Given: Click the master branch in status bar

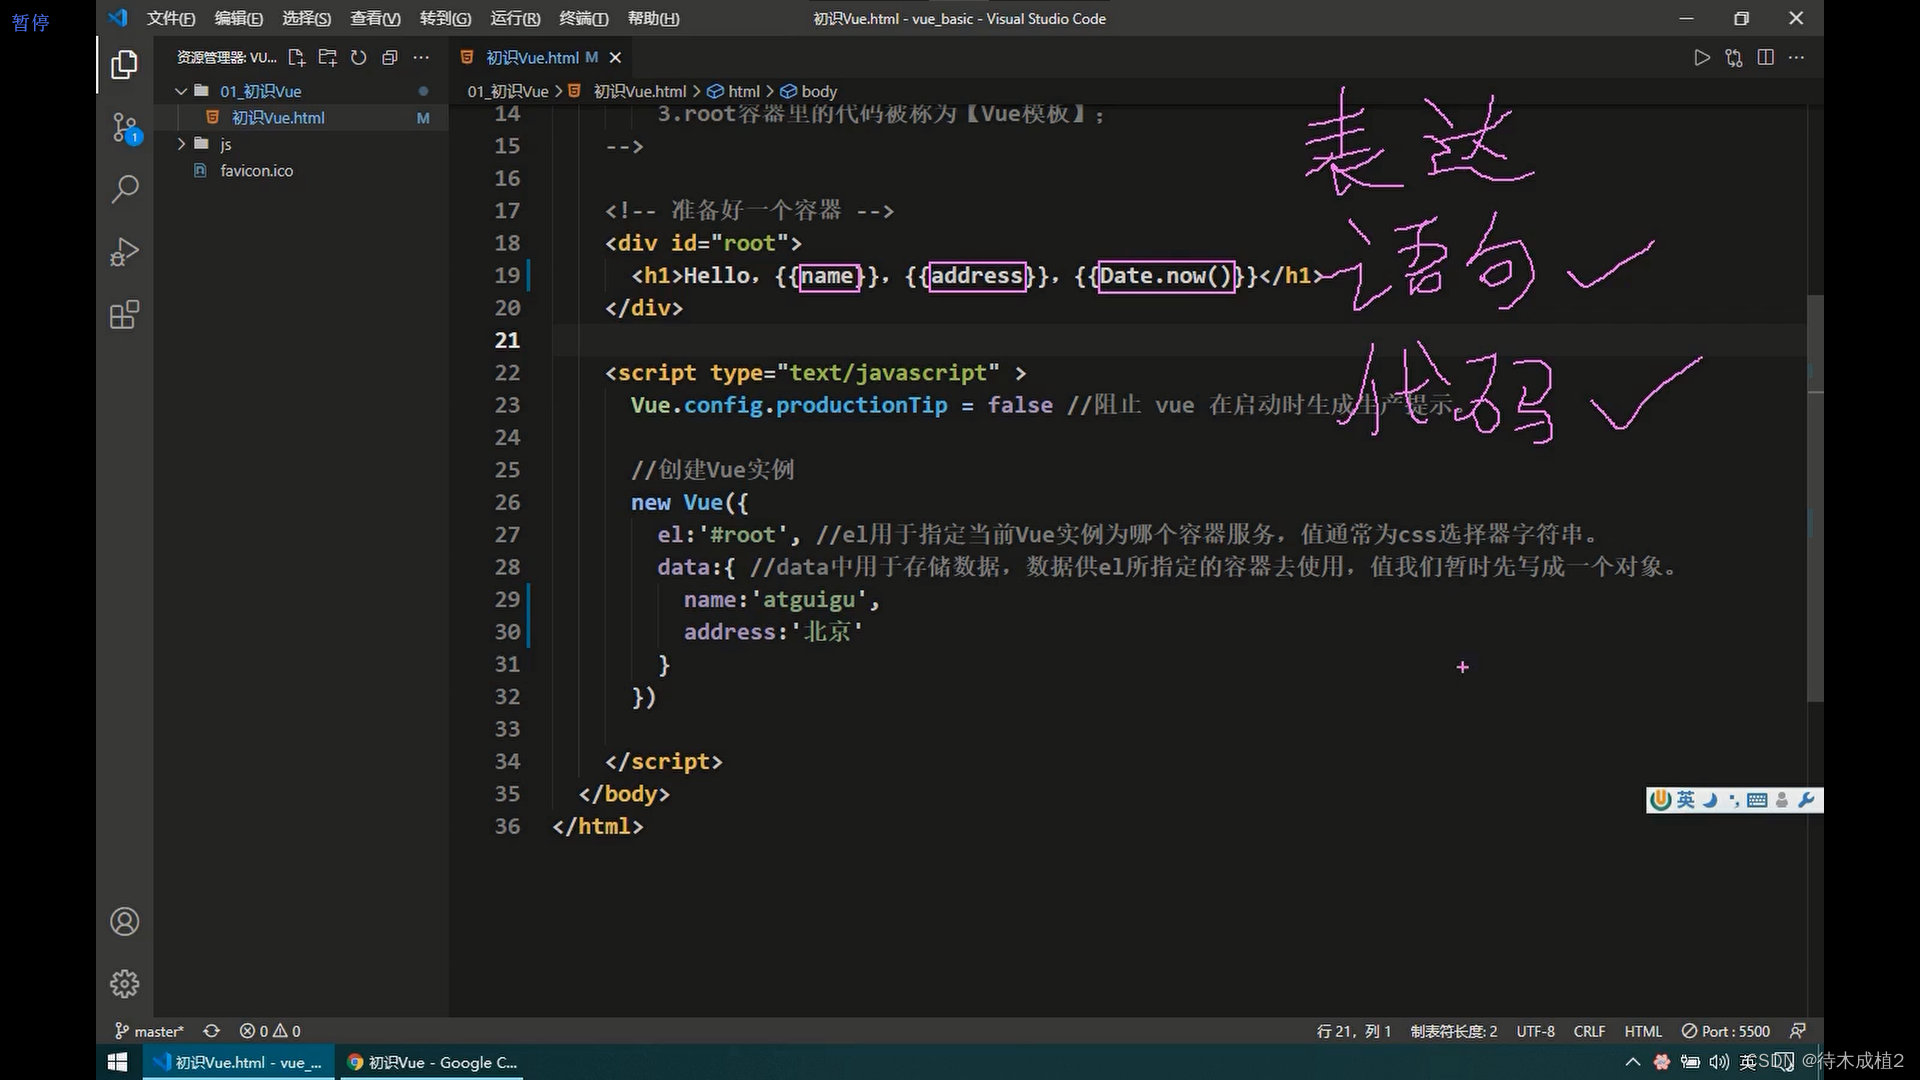Looking at the screenshot, I should point(149,1031).
